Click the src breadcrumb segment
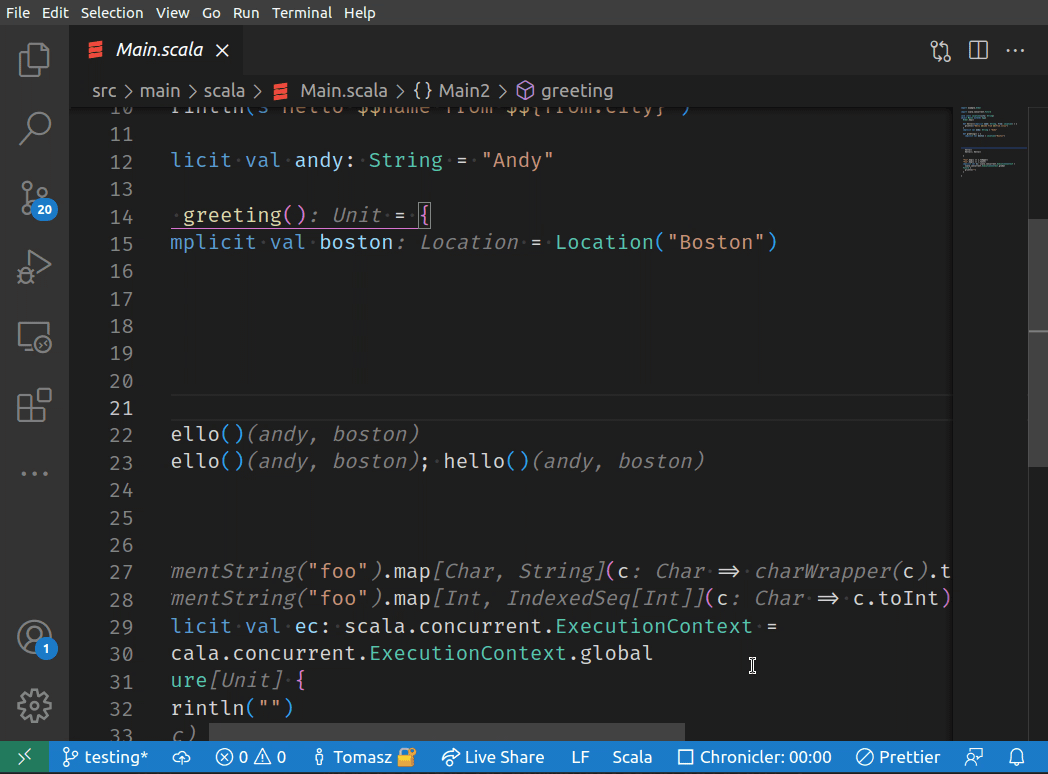Image resolution: width=1048 pixels, height=774 pixels. (104, 91)
